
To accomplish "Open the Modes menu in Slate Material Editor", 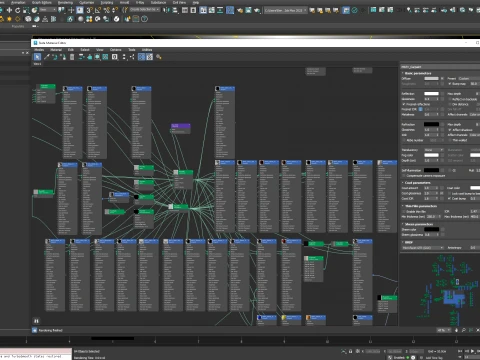I will 39,50.
